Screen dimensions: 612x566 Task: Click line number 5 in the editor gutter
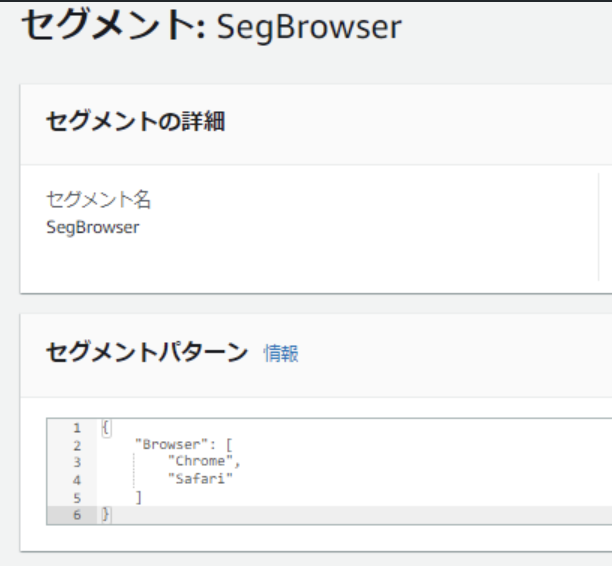point(76,497)
